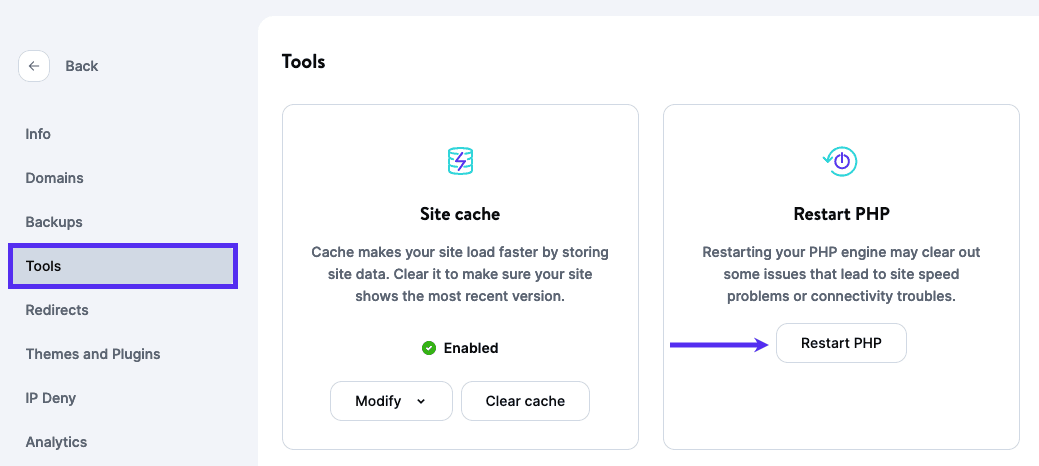
Task: View Analytics from the sidebar
Action: pyautogui.click(x=56, y=442)
